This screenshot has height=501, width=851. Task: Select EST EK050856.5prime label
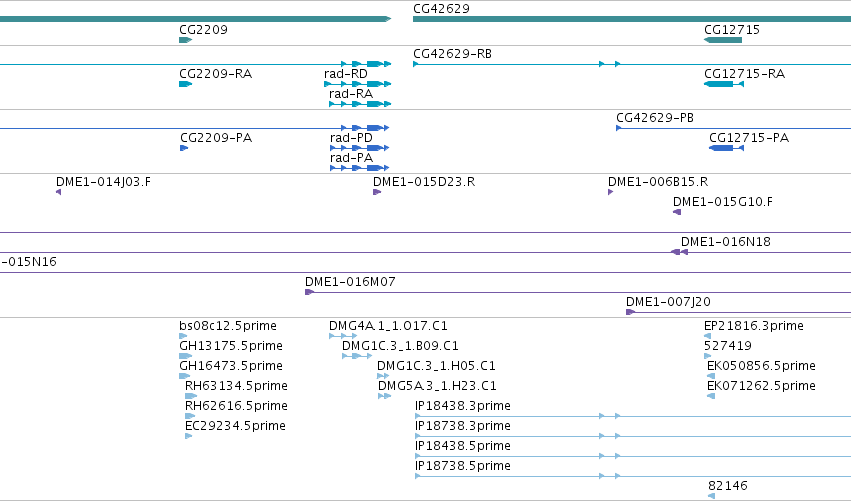(x=761, y=366)
